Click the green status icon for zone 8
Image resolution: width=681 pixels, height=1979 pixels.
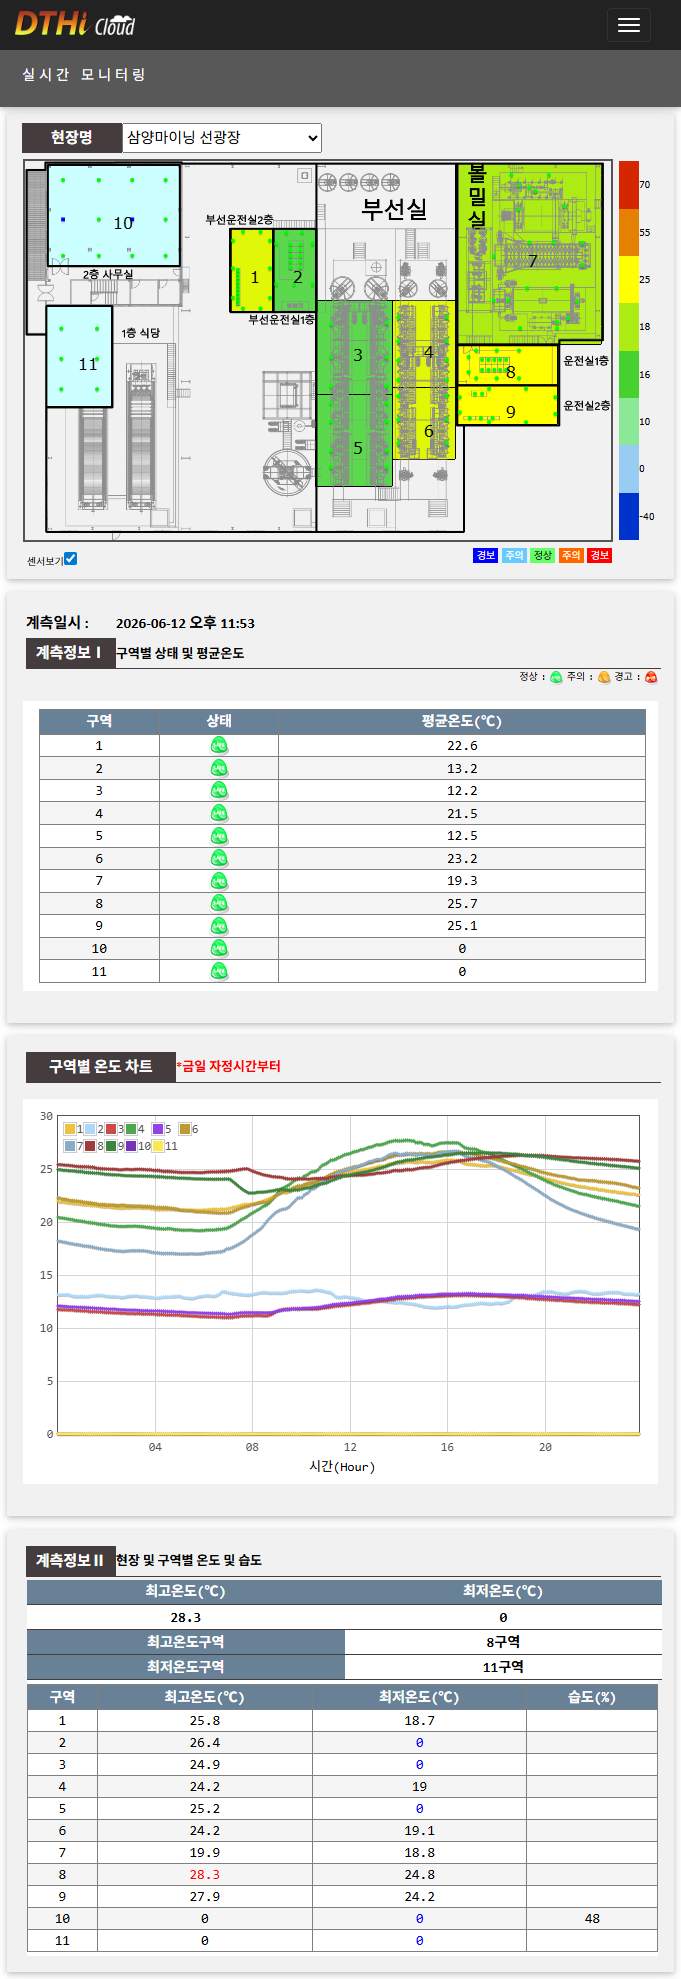(x=219, y=903)
